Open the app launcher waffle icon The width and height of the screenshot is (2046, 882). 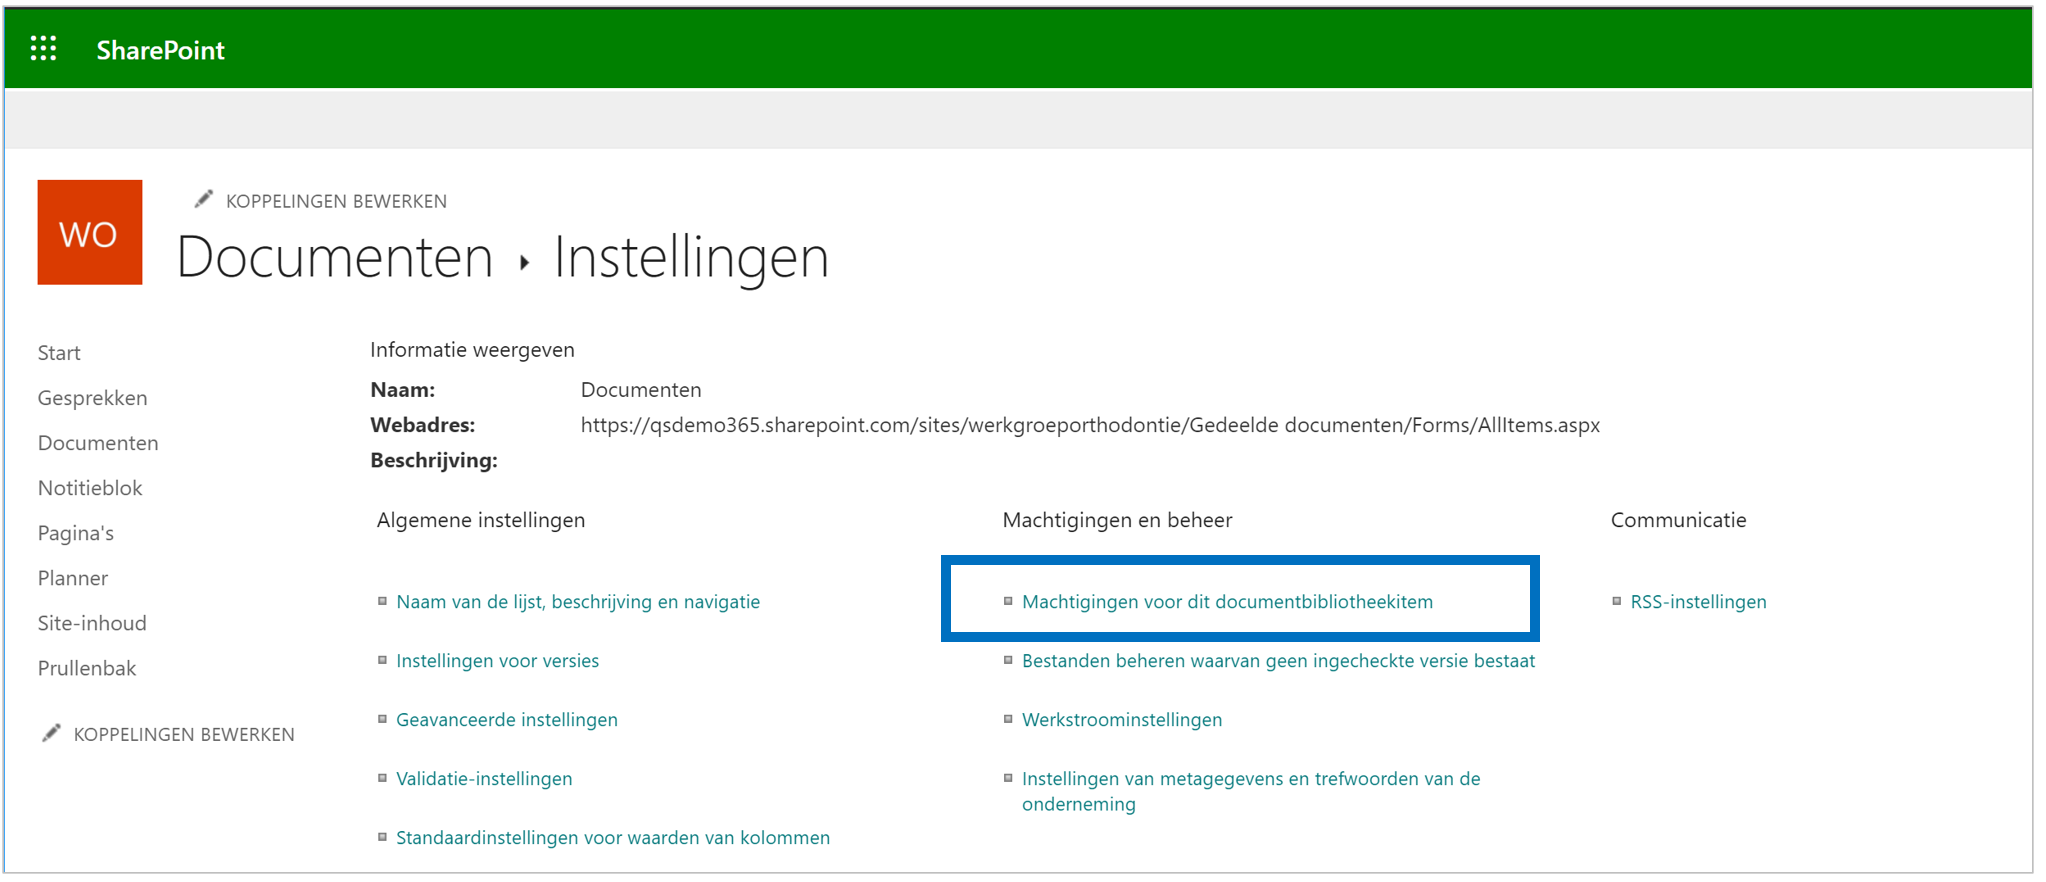point(43,48)
